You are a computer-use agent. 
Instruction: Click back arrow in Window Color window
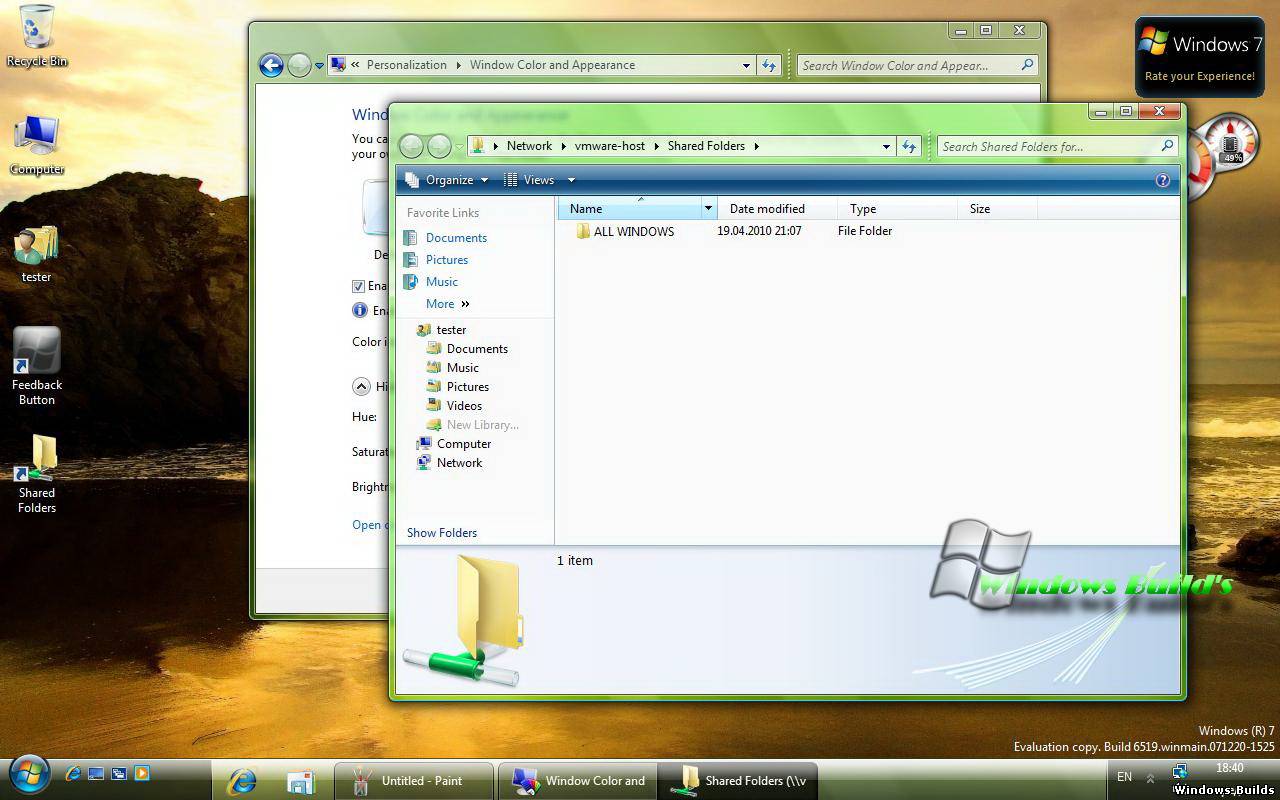point(271,65)
